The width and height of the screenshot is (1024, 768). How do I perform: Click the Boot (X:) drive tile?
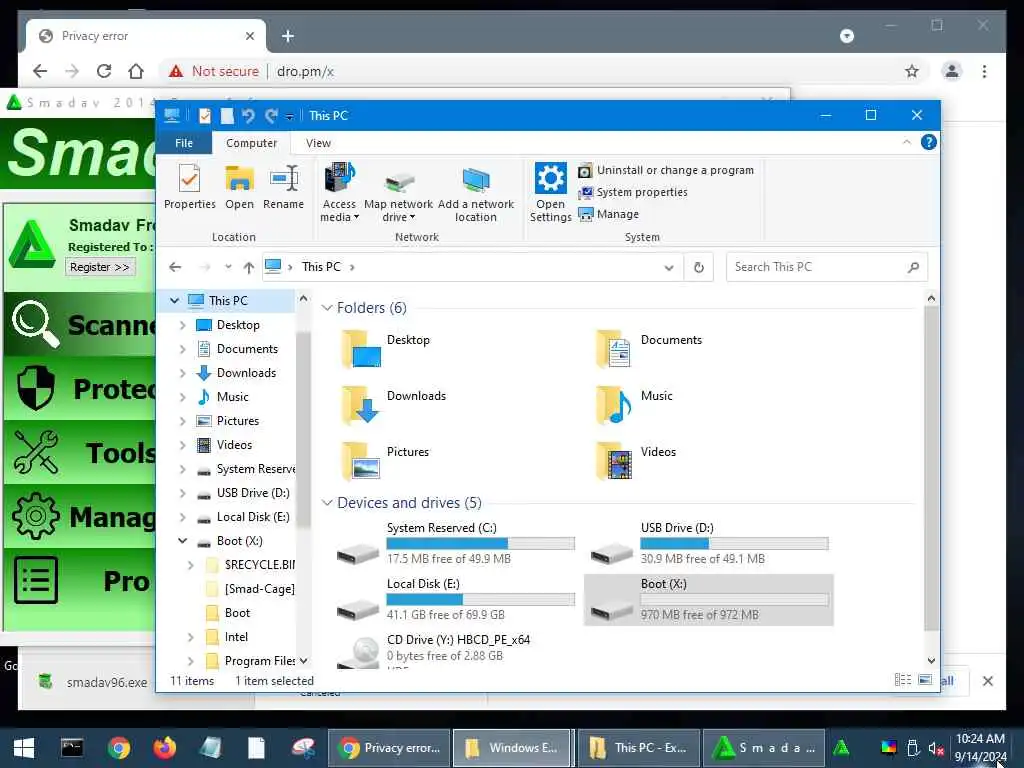point(709,600)
